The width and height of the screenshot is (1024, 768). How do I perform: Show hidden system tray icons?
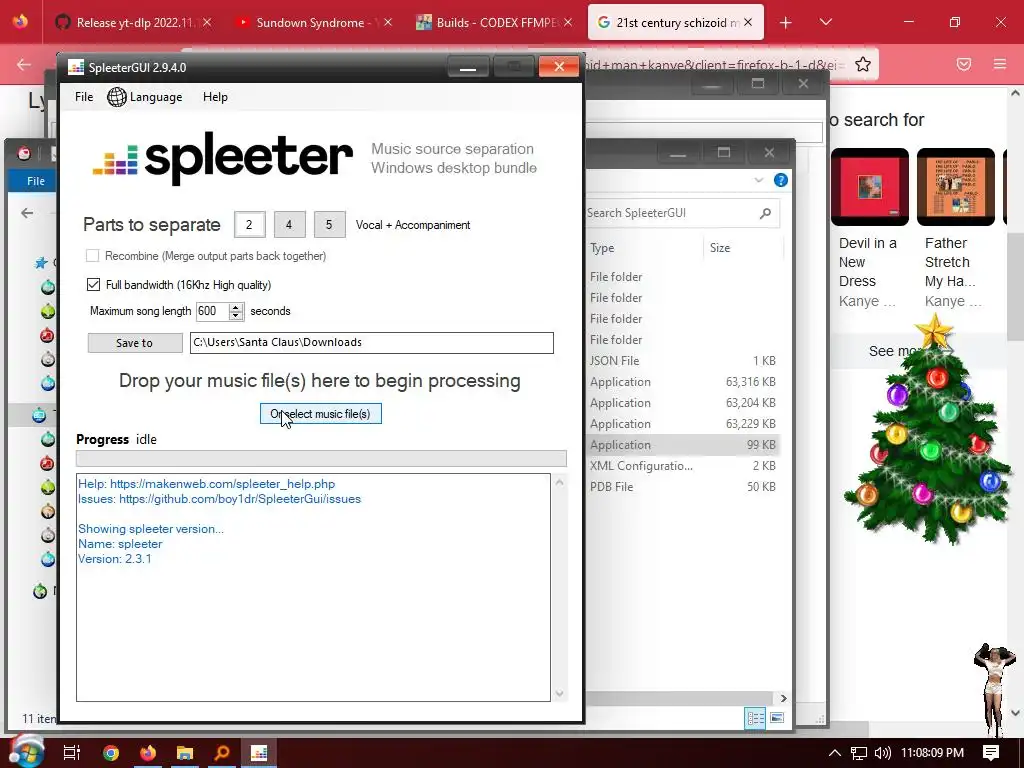(835, 753)
